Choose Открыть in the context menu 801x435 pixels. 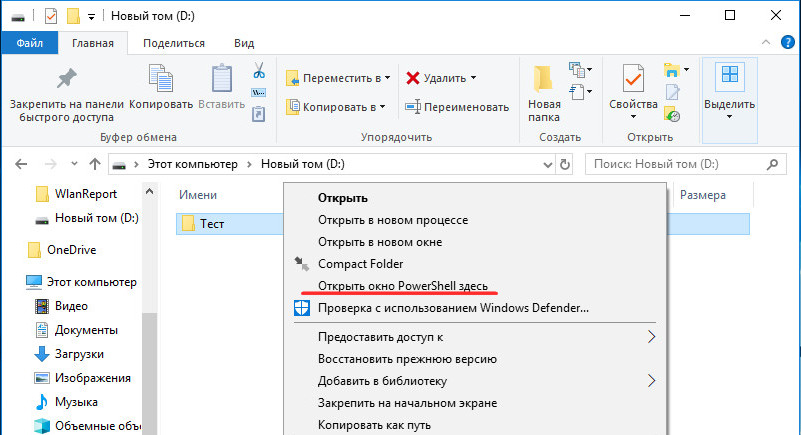click(x=342, y=198)
